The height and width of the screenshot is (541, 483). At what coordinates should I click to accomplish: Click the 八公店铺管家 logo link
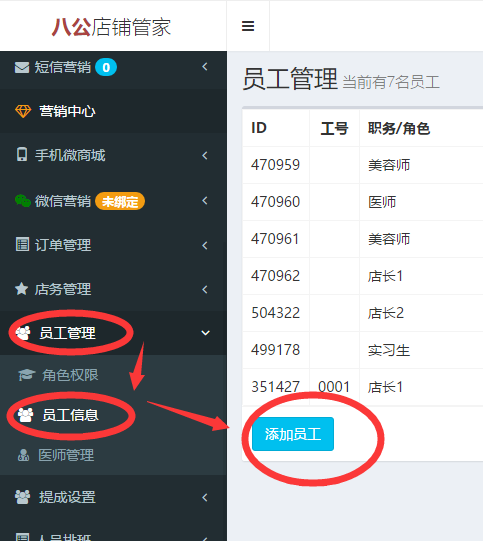[111, 27]
